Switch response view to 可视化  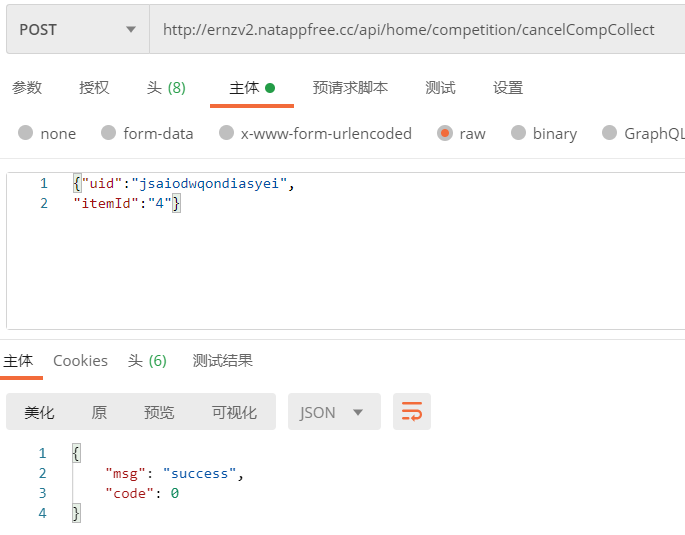tap(234, 412)
